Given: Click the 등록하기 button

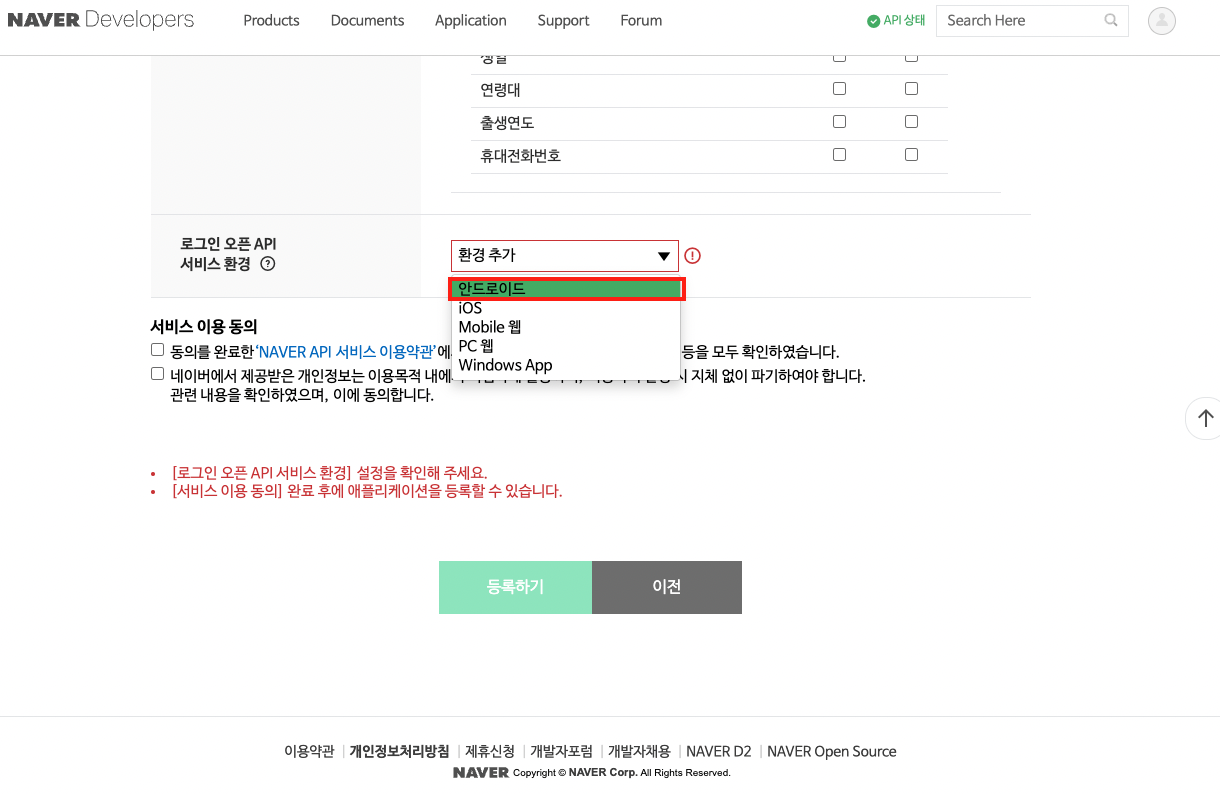Looking at the screenshot, I should (x=515, y=587).
